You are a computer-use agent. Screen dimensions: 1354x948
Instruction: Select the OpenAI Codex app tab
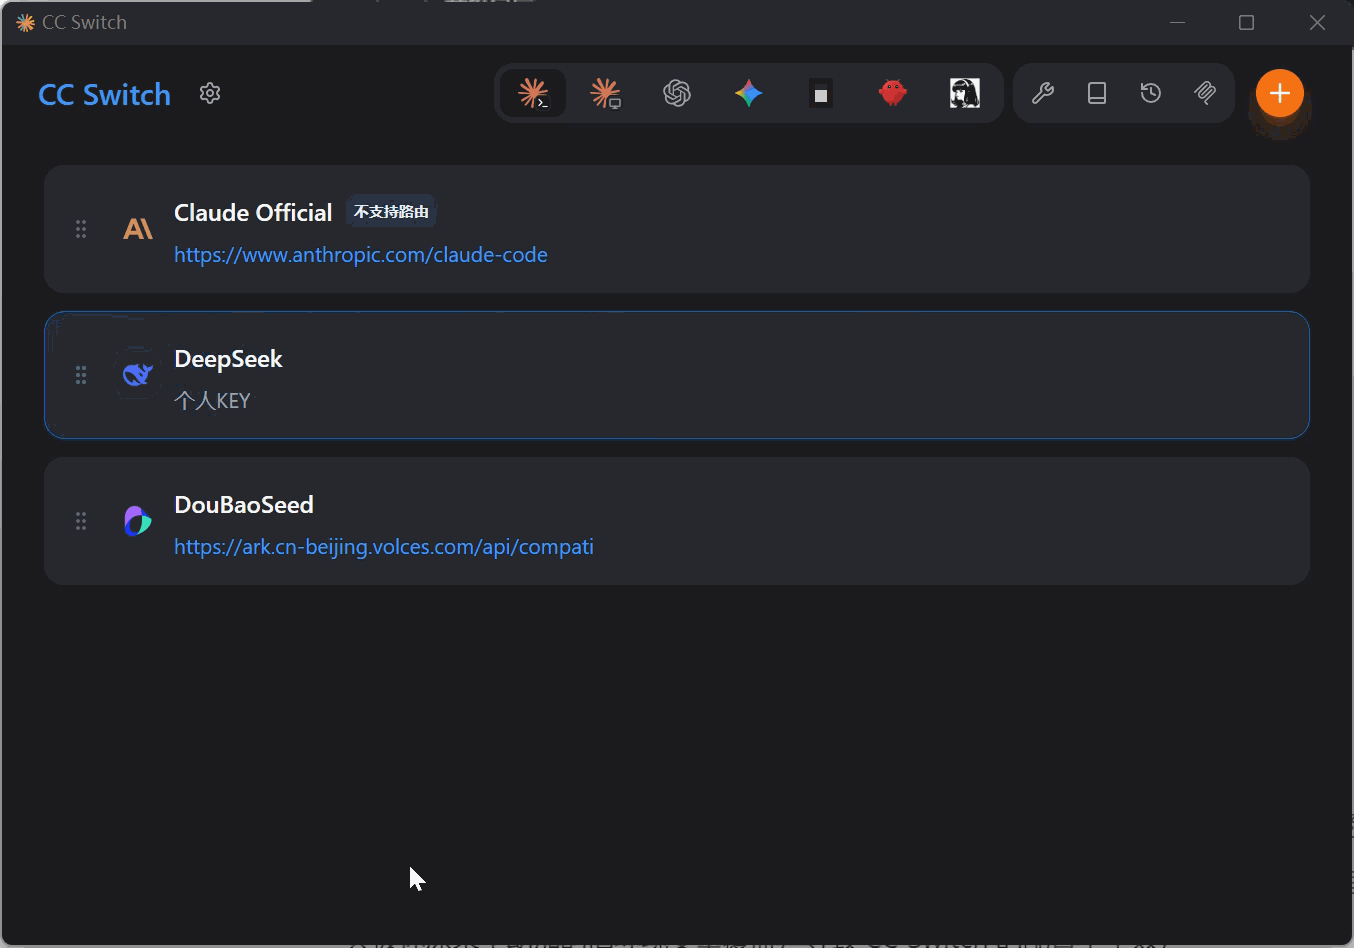click(677, 94)
